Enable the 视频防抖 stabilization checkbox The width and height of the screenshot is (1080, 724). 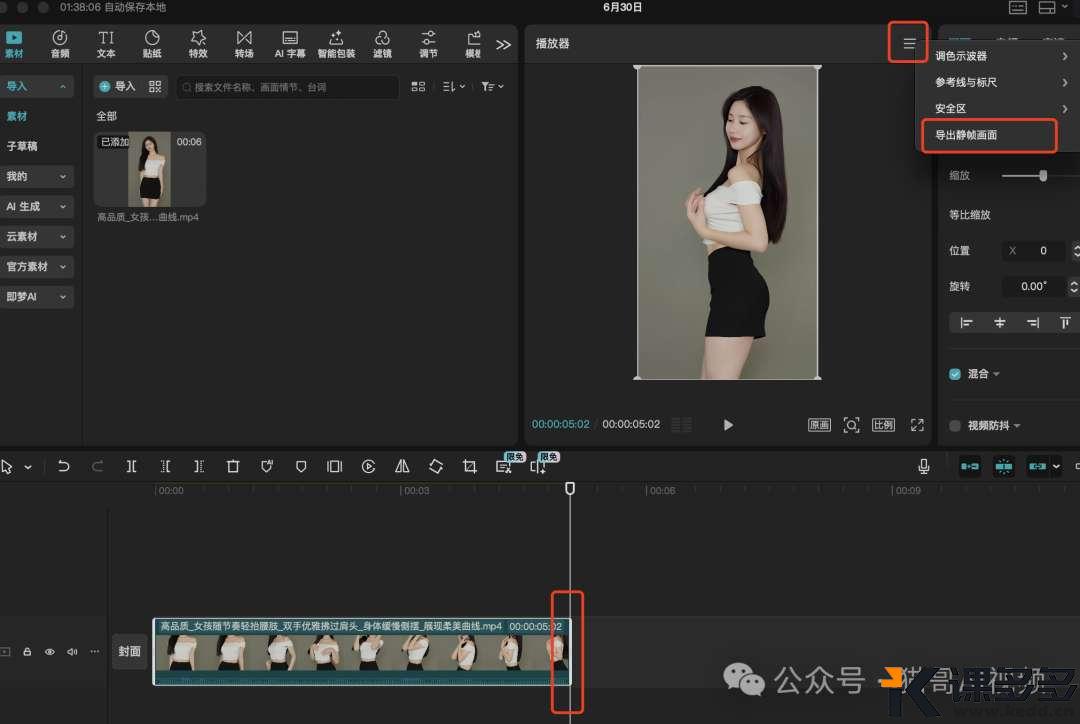[x=955, y=426]
